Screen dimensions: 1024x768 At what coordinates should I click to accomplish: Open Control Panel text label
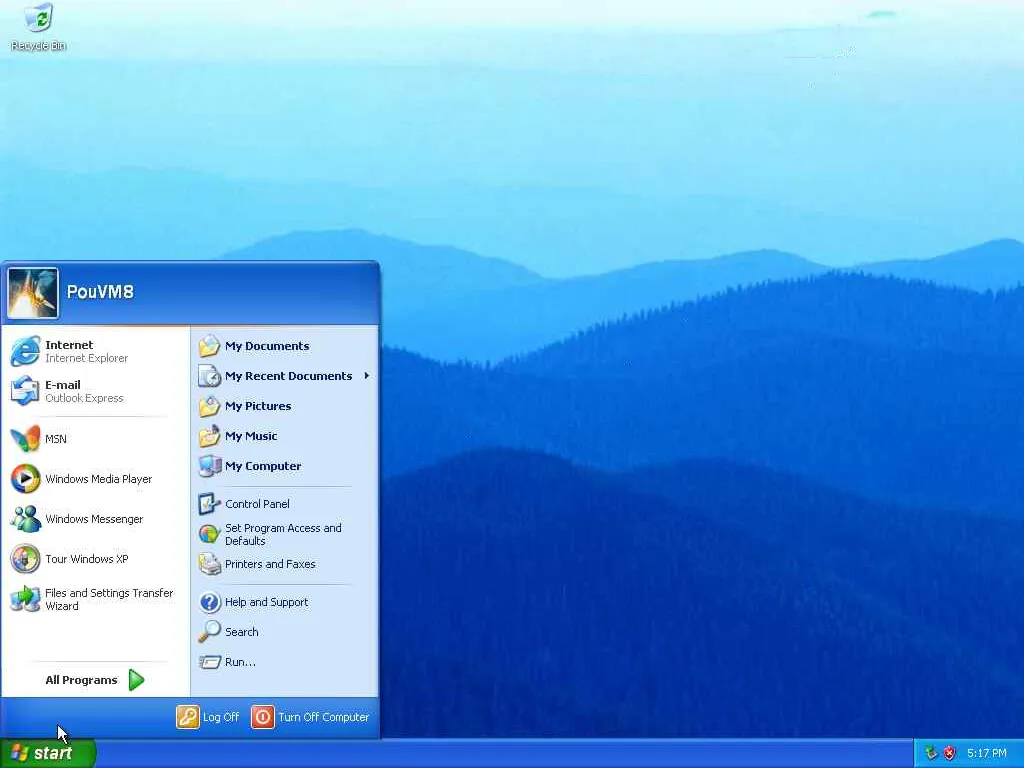(x=257, y=504)
